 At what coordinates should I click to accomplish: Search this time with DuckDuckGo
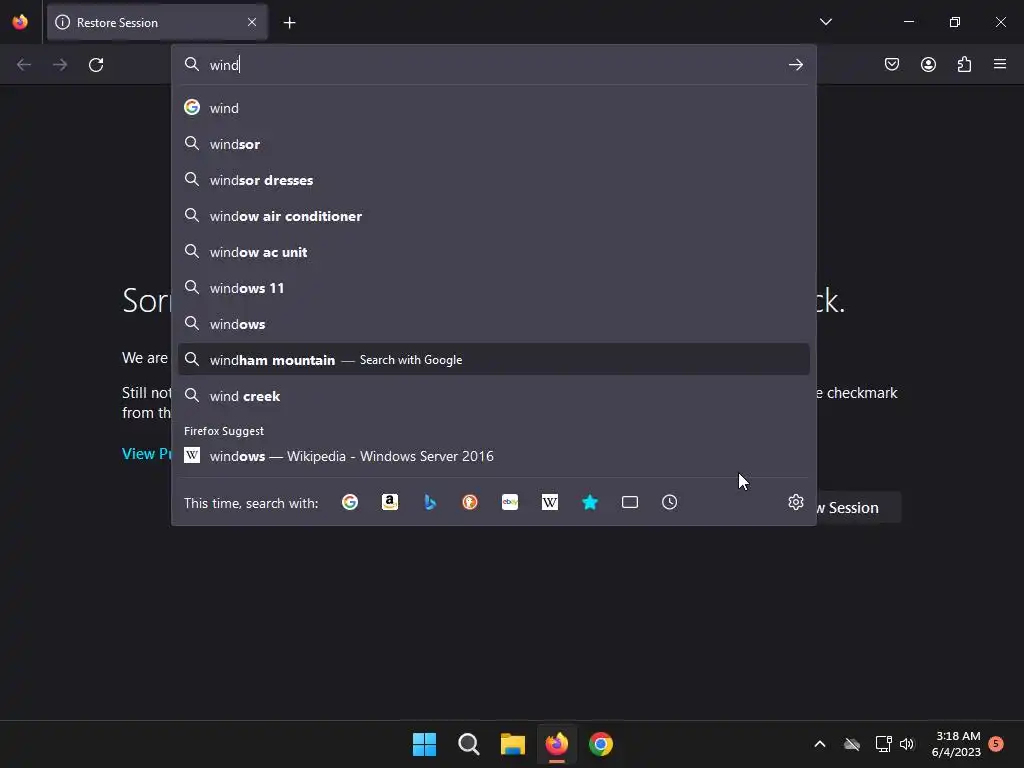coord(470,502)
